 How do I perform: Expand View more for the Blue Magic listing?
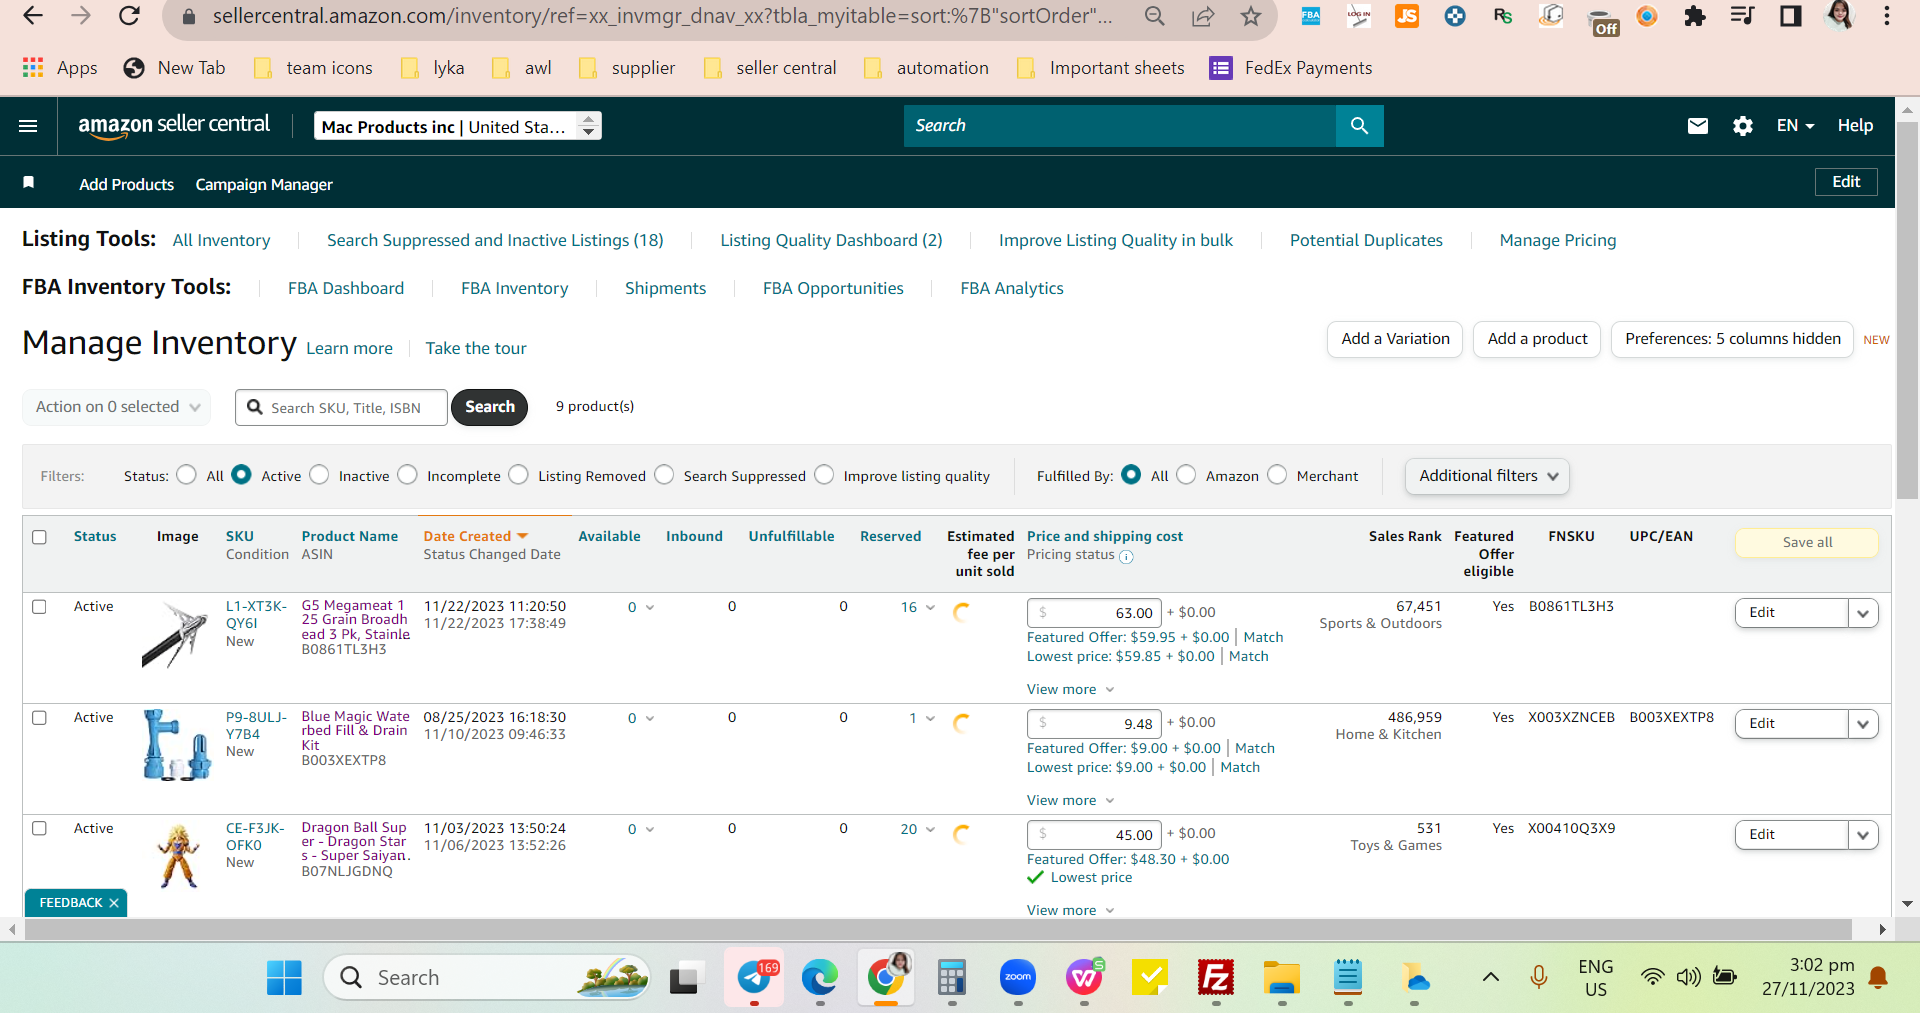(x=1070, y=800)
